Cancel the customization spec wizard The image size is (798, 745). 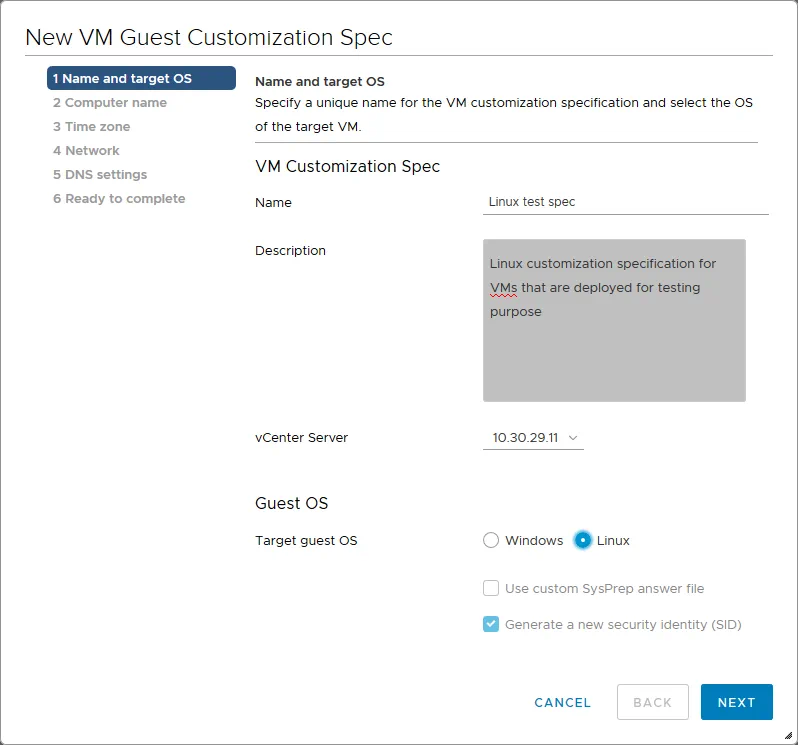563,702
